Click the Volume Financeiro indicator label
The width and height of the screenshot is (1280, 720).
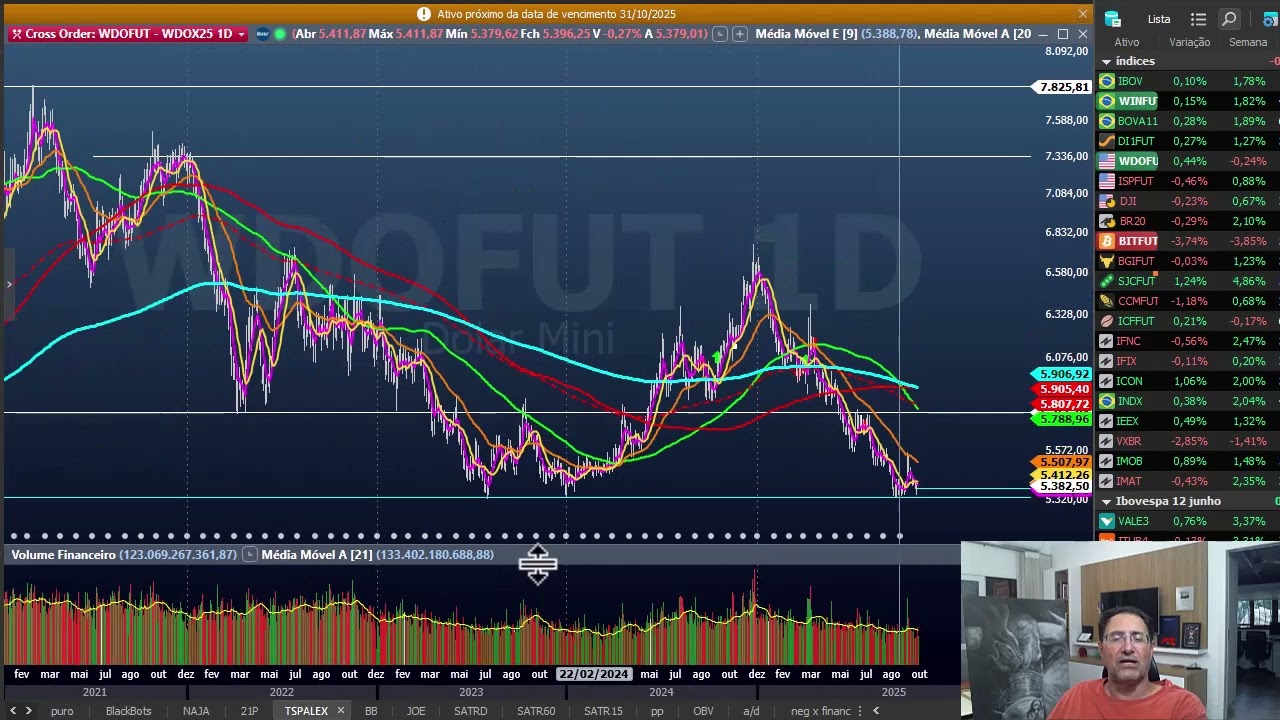pos(63,554)
